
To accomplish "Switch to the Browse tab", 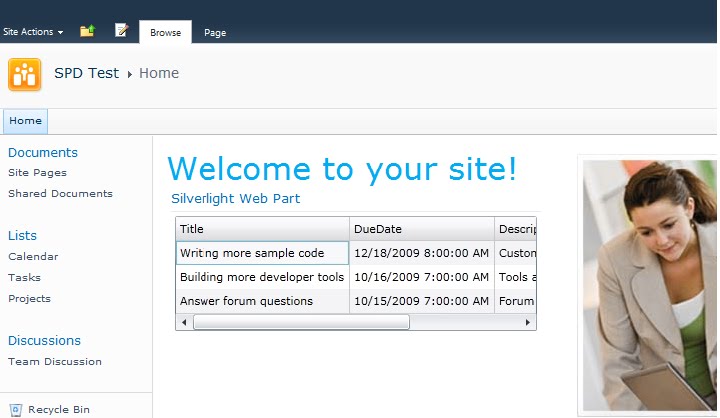I will tap(165, 32).
